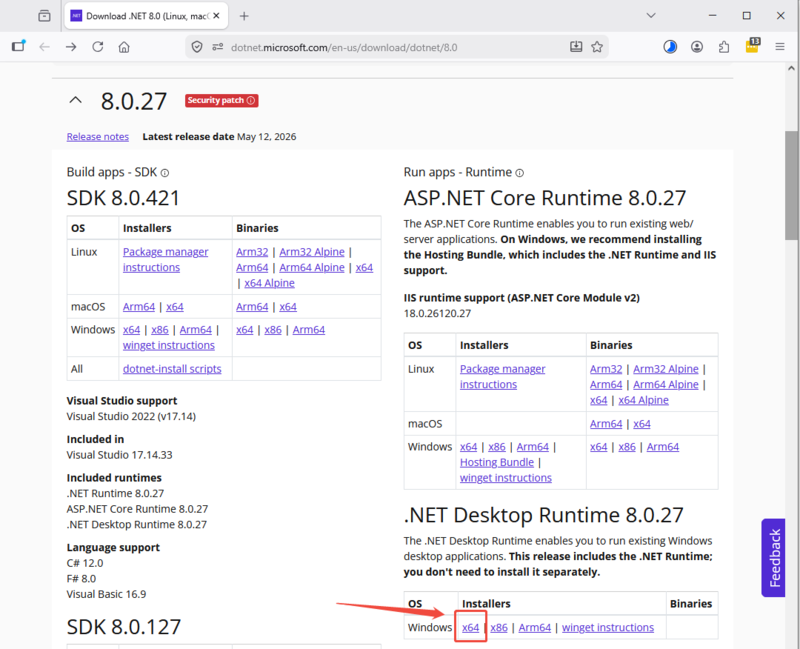Download SDK Linux Arm64 Alpine binary

pos(312,267)
